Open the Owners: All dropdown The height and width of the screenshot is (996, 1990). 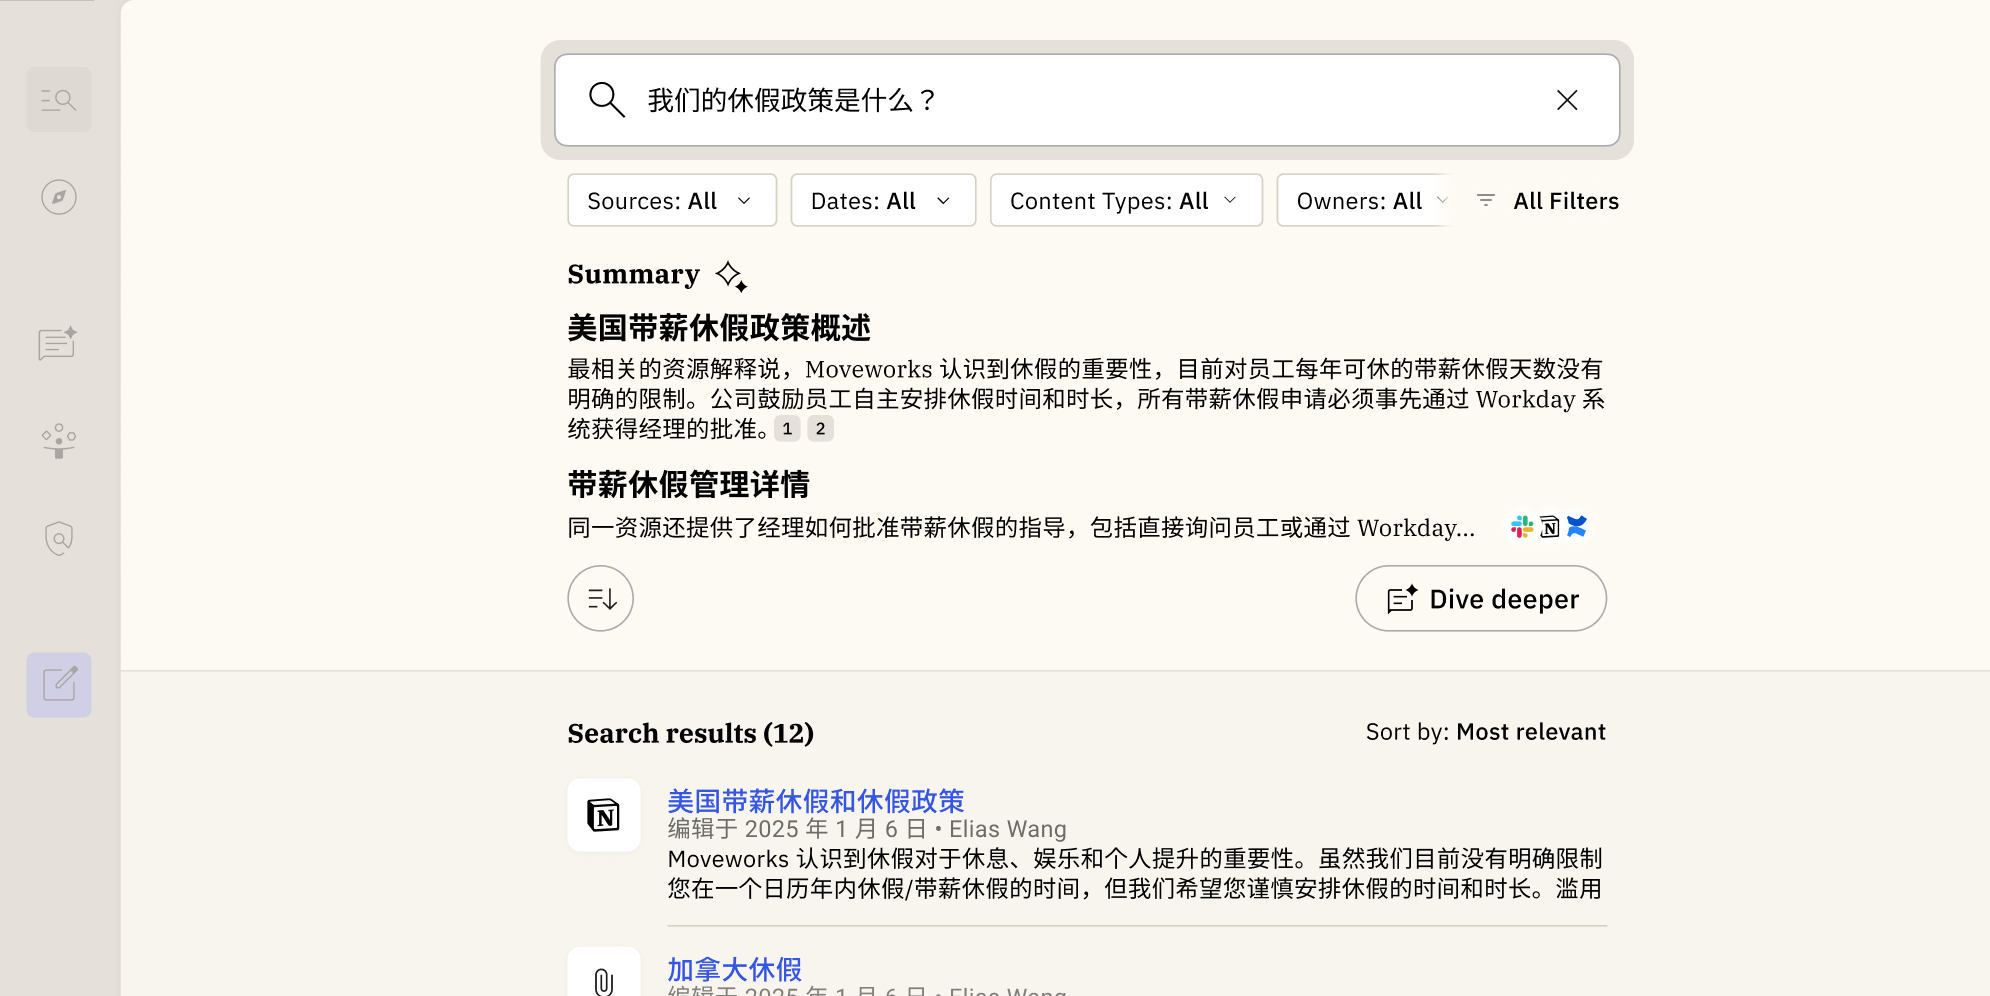point(1368,201)
